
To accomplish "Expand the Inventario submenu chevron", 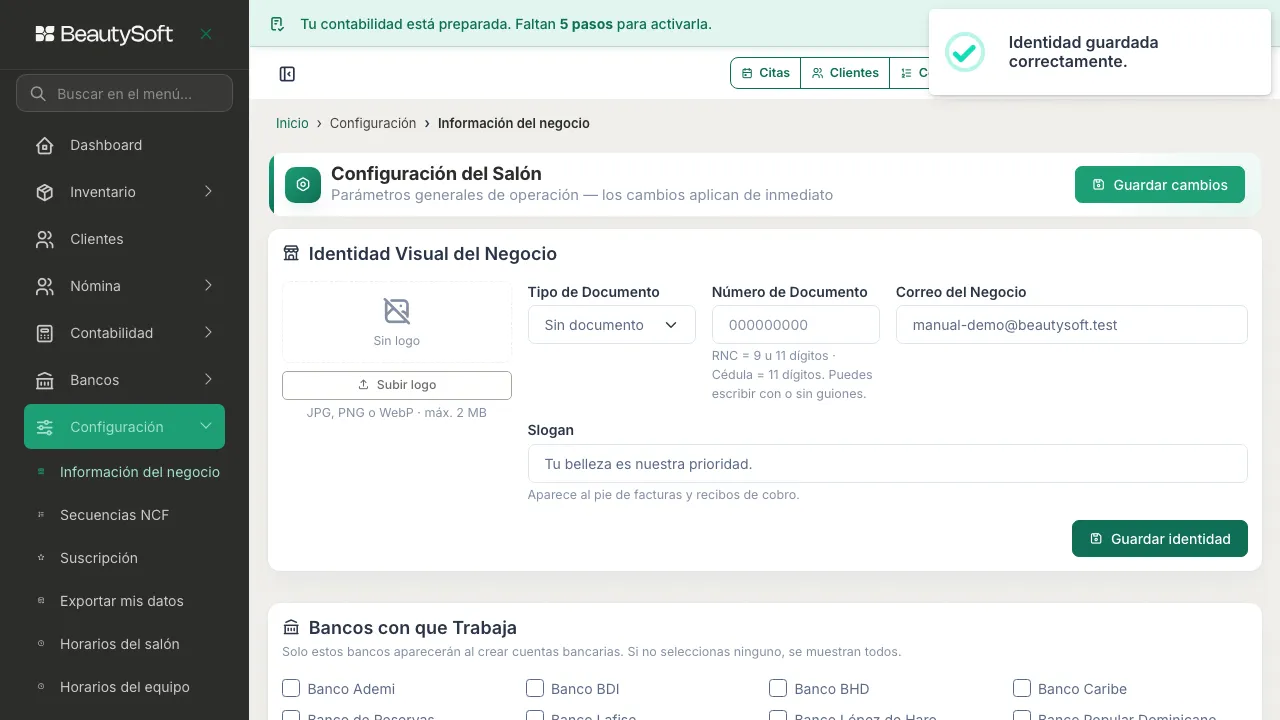I will pos(208,192).
